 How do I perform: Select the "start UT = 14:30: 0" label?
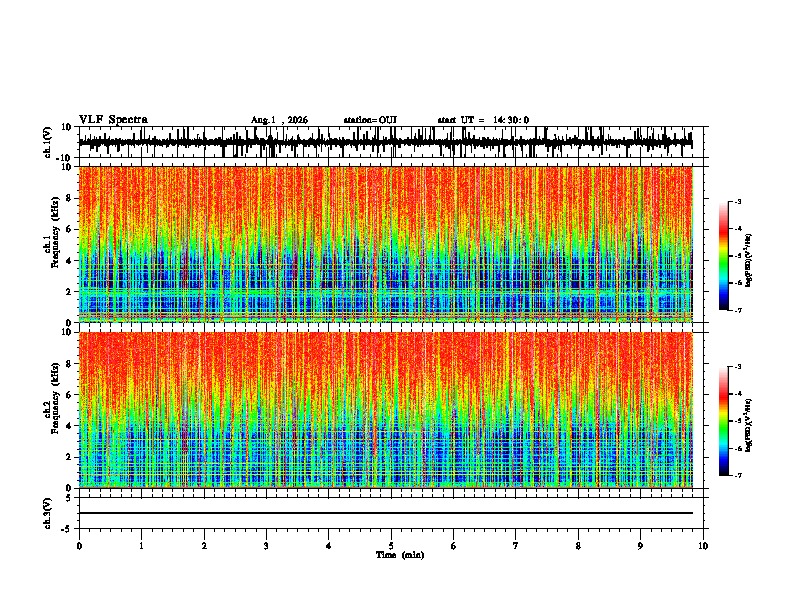pyautogui.click(x=483, y=120)
